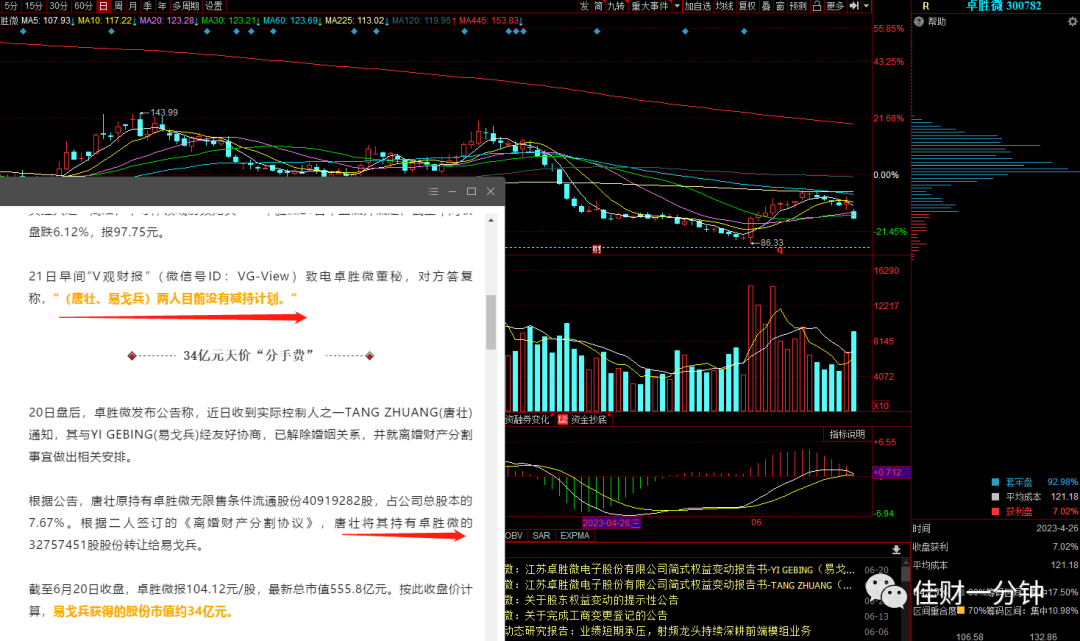Open 指标说明 indicator description
Screen dimensions: 1080x641
click(x=847, y=434)
